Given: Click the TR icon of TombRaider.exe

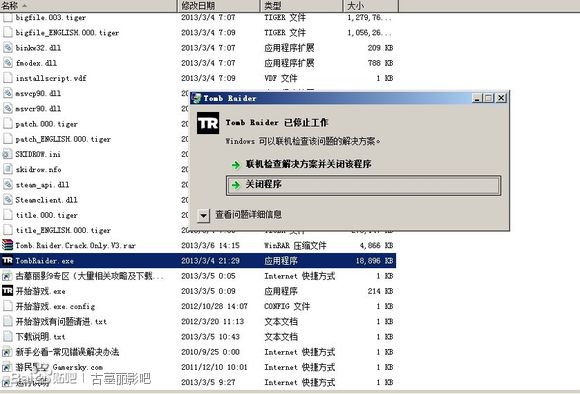Looking at the screenshot, I should pos(7,260).
